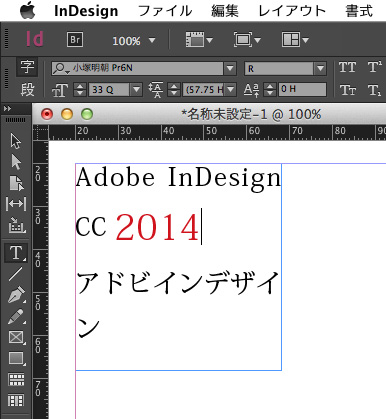Expand the font family dropdown arrow

click(x=230, y=68)
